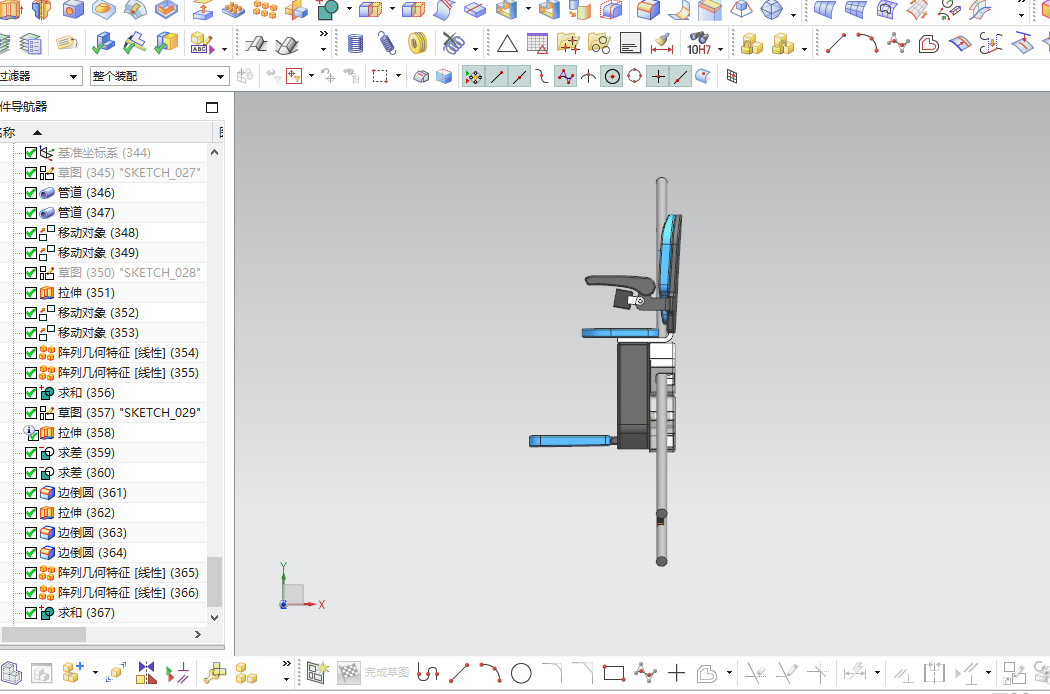This screenshot has height=694, width=1050.
Task: Select the triangle datum icon
Action: 507,44
